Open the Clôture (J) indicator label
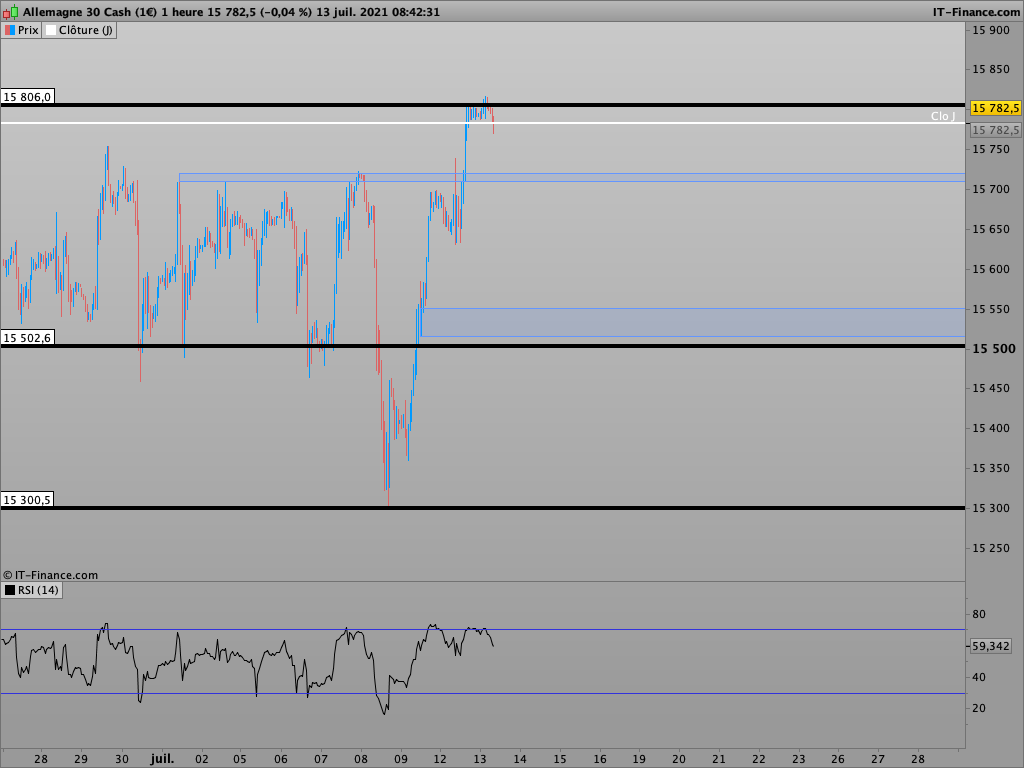Image resolution: width=1024 pixels, height=768 pixels. 86,30
